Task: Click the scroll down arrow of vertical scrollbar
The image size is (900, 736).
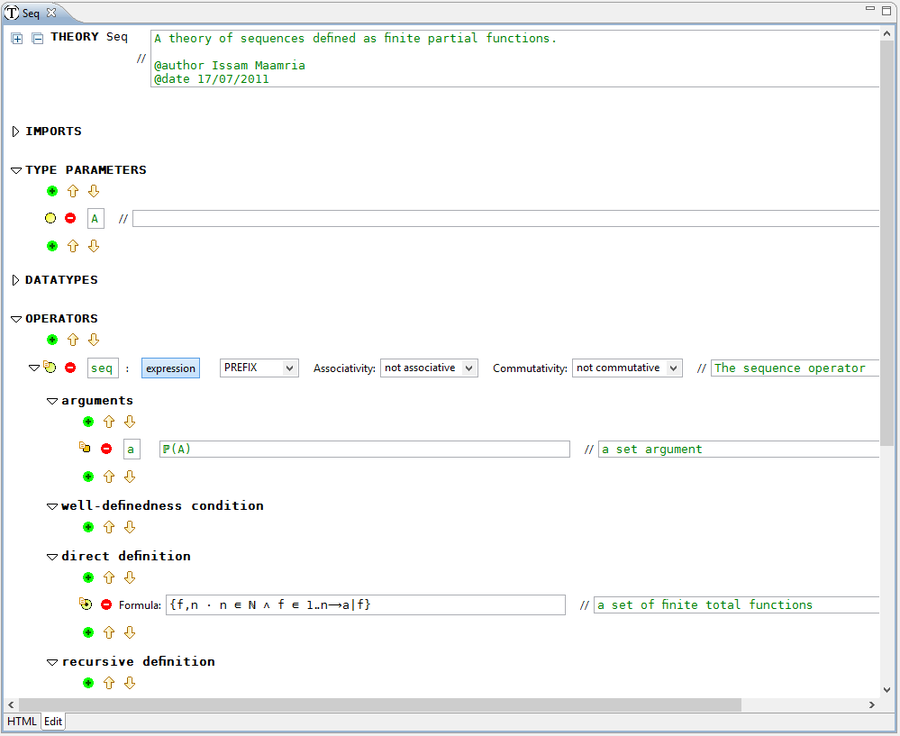Action: pos(887,689)
